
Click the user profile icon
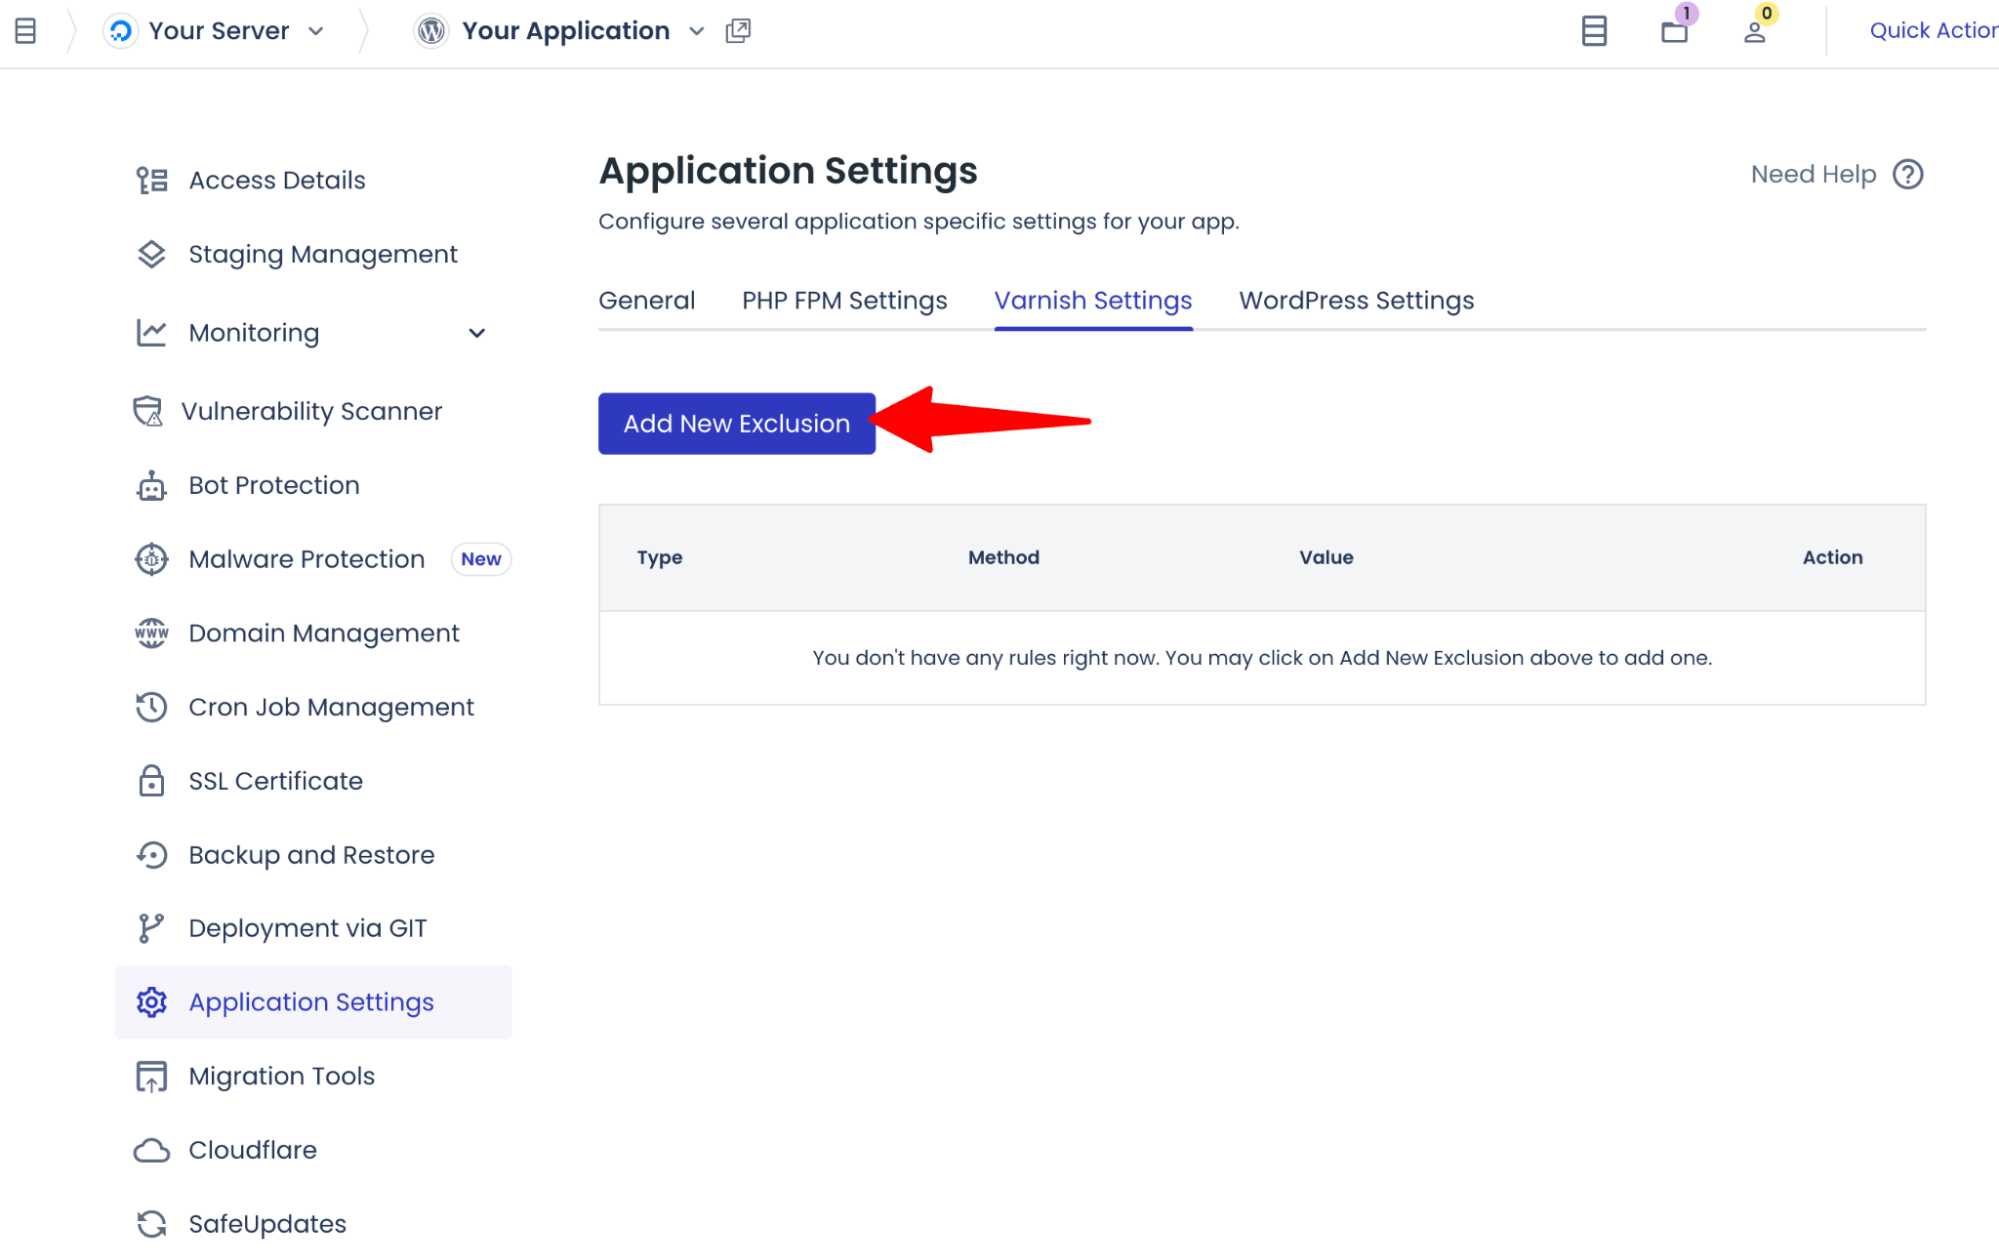click(1754, 30)
